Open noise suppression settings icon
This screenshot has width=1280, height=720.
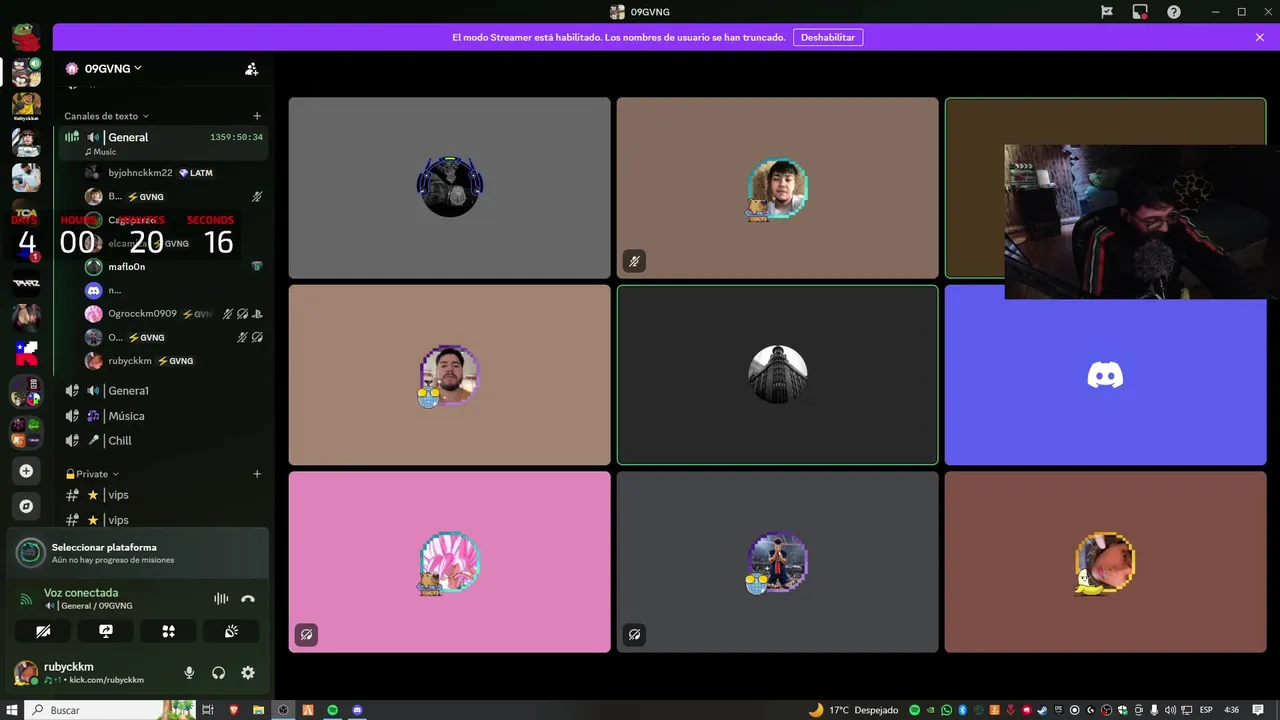coord(221,599)
